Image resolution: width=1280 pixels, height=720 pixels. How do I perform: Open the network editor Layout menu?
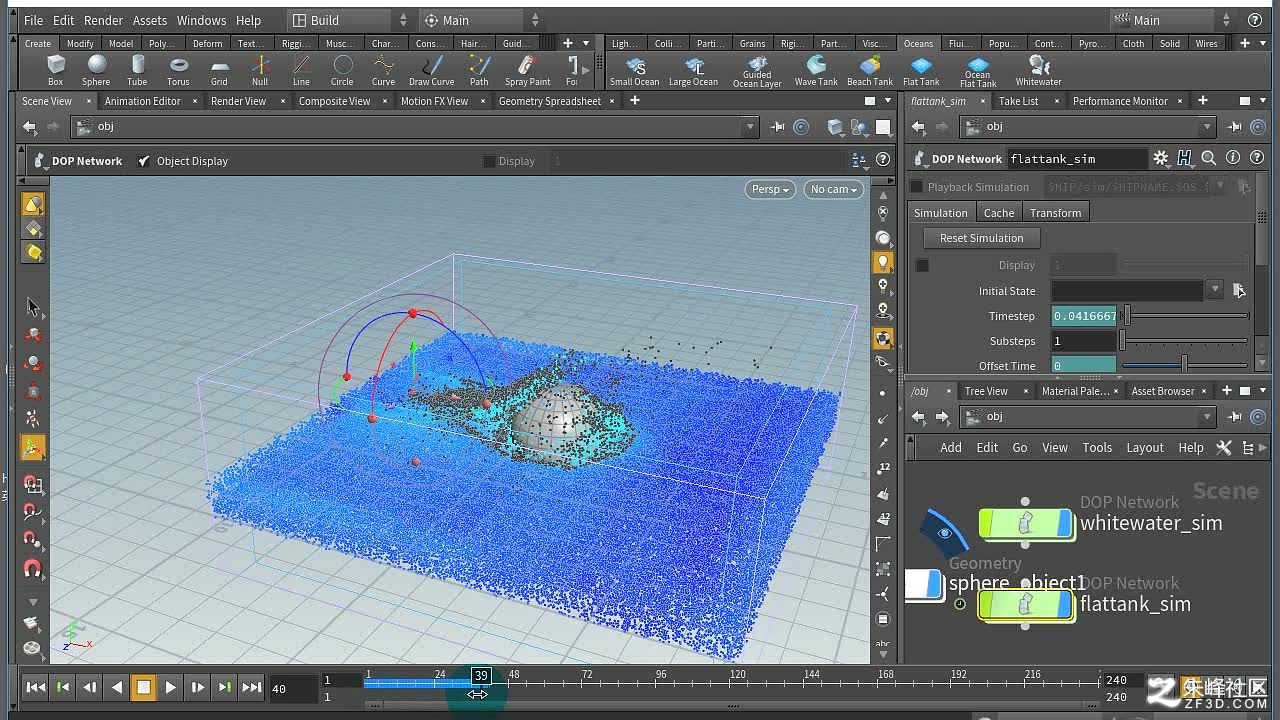(x=1145, y=448)
